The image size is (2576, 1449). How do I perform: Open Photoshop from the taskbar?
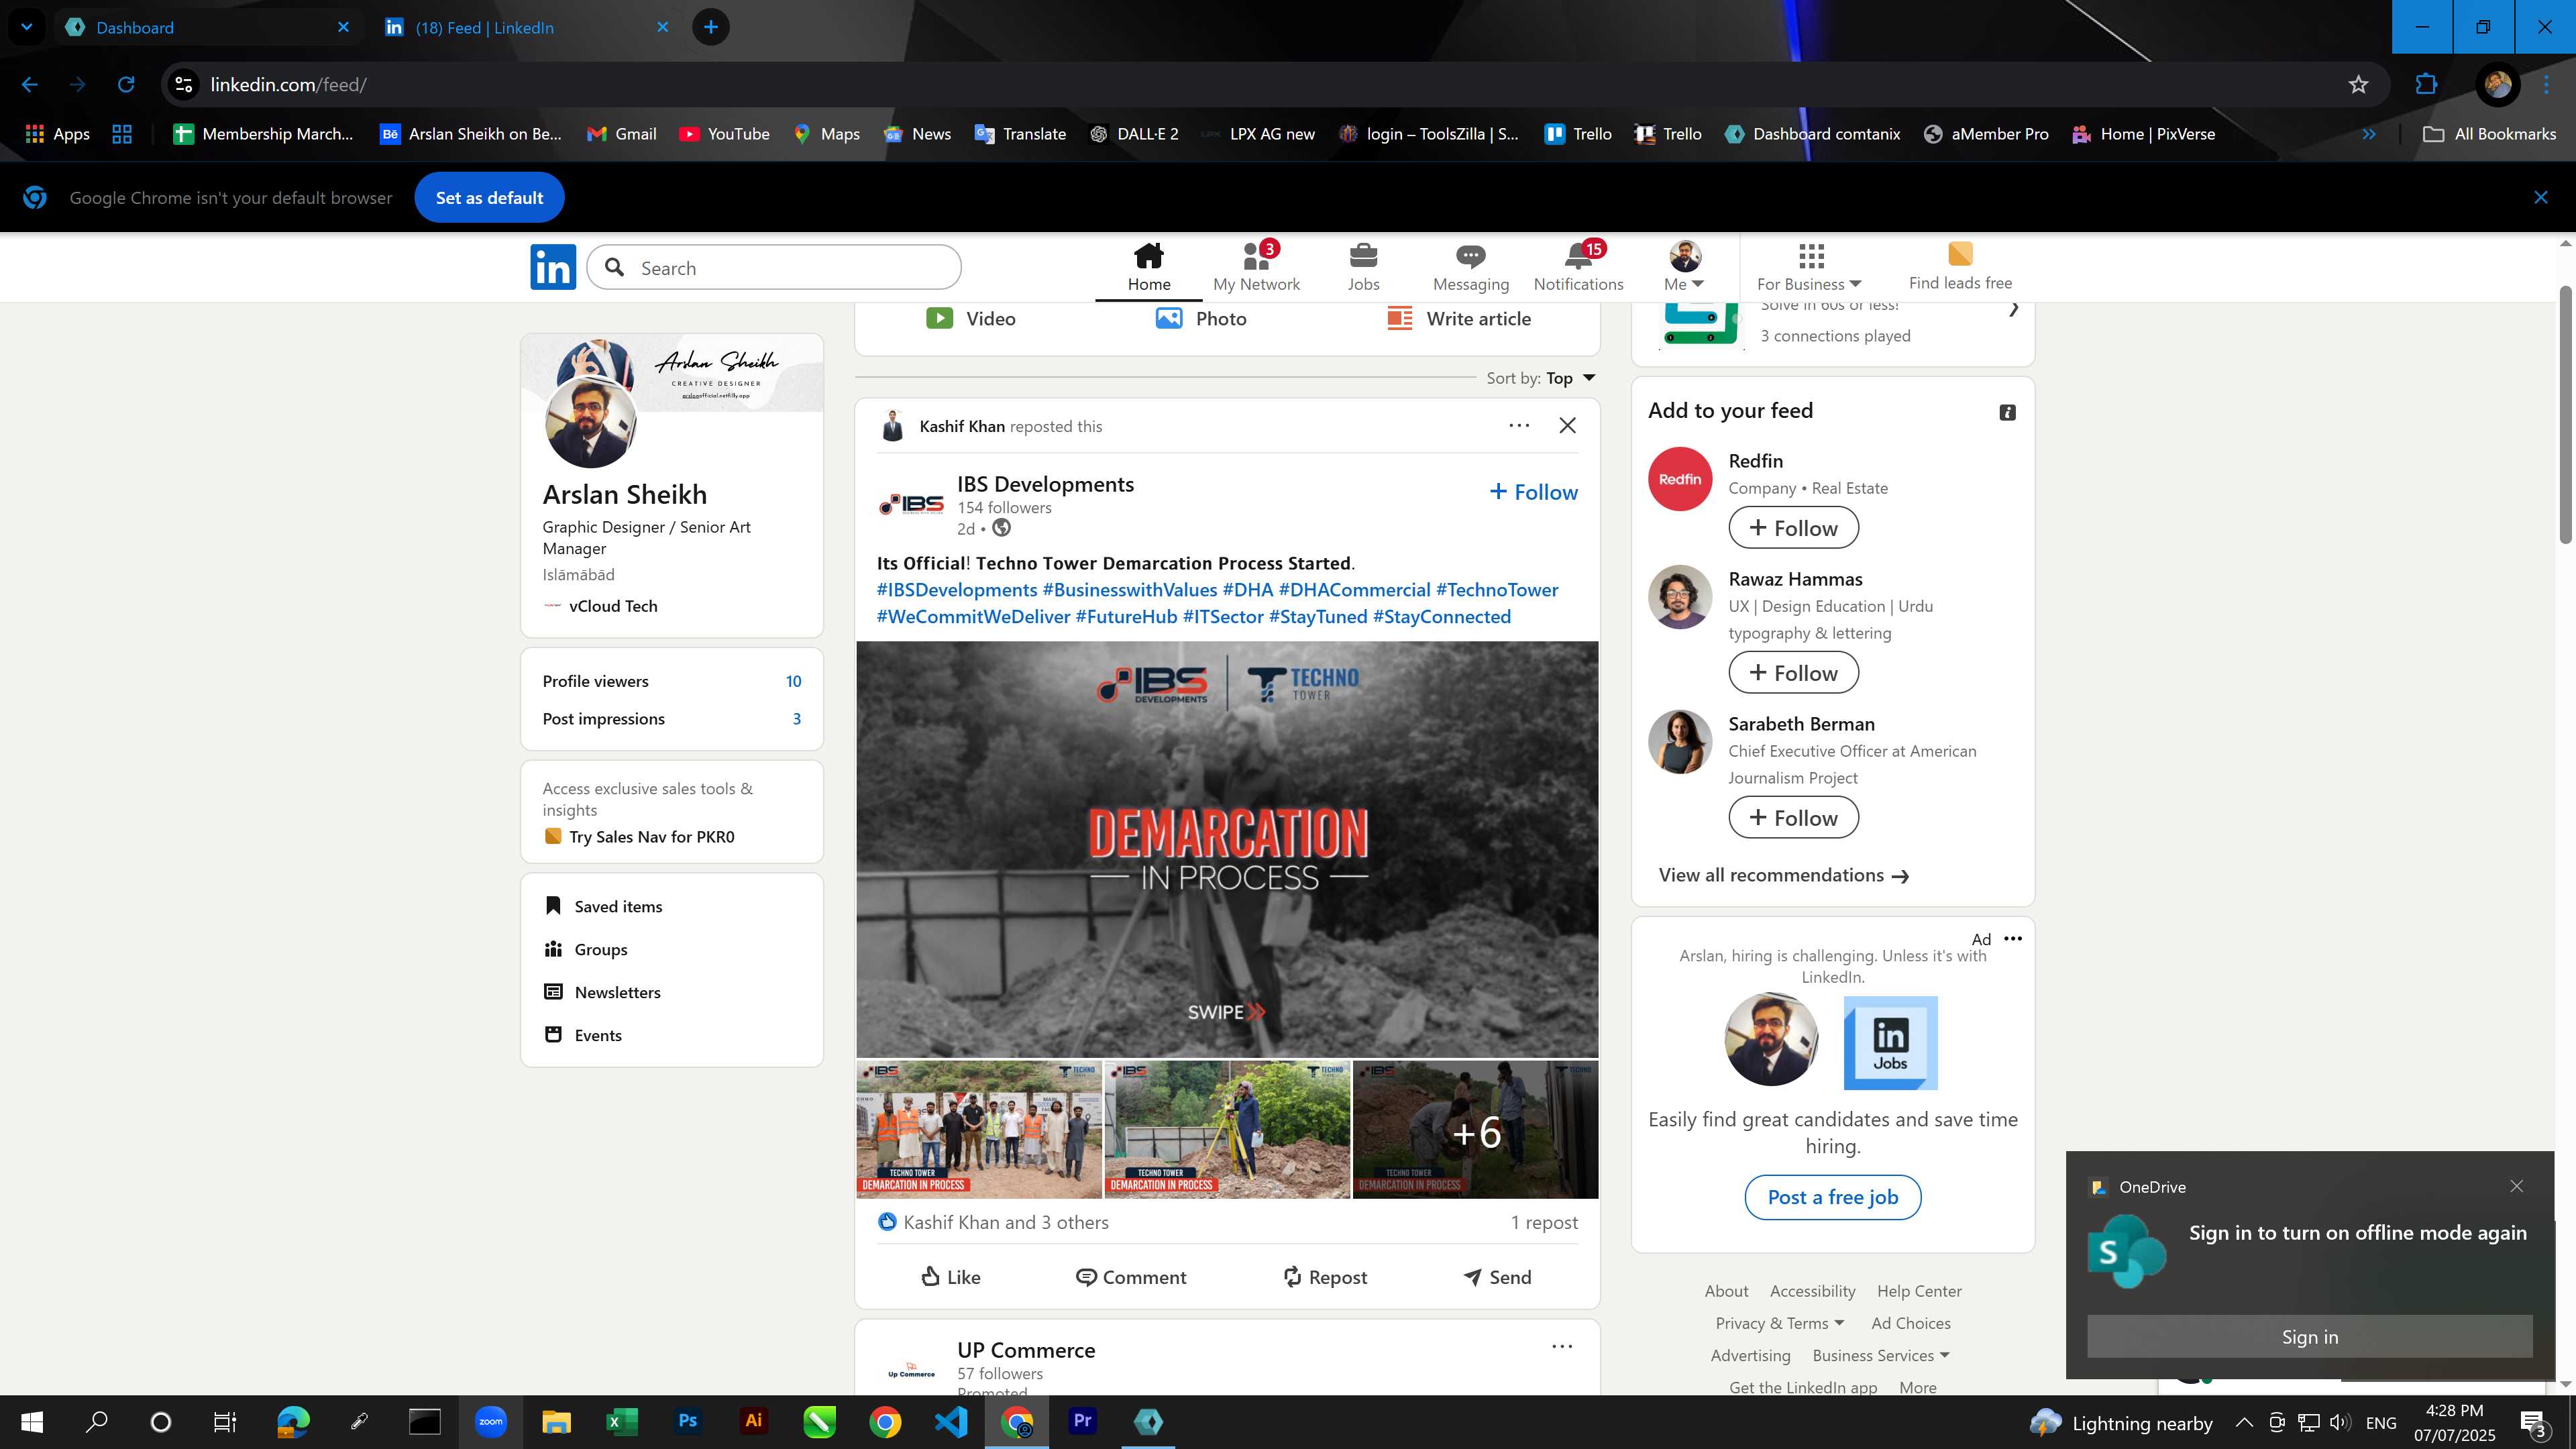[687, 1422]
